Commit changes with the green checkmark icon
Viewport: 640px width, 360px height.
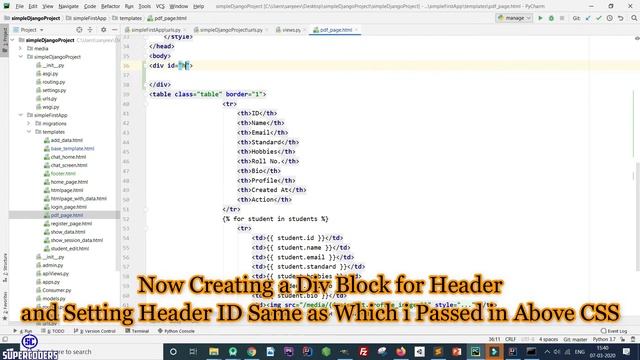[x=599, y=18]
